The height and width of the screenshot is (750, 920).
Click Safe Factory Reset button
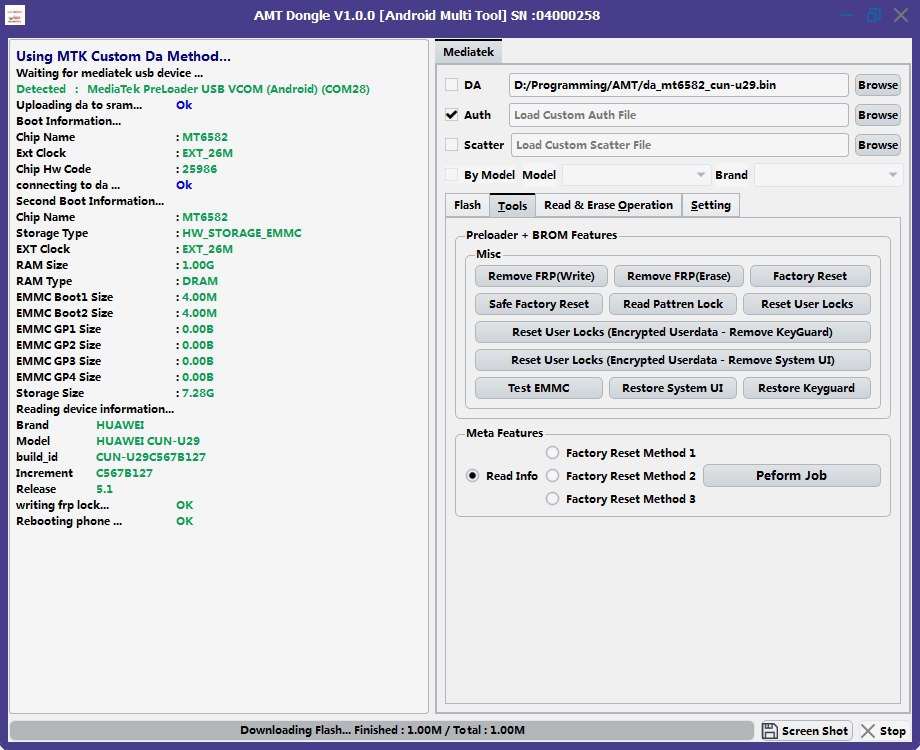coord(539,304)
